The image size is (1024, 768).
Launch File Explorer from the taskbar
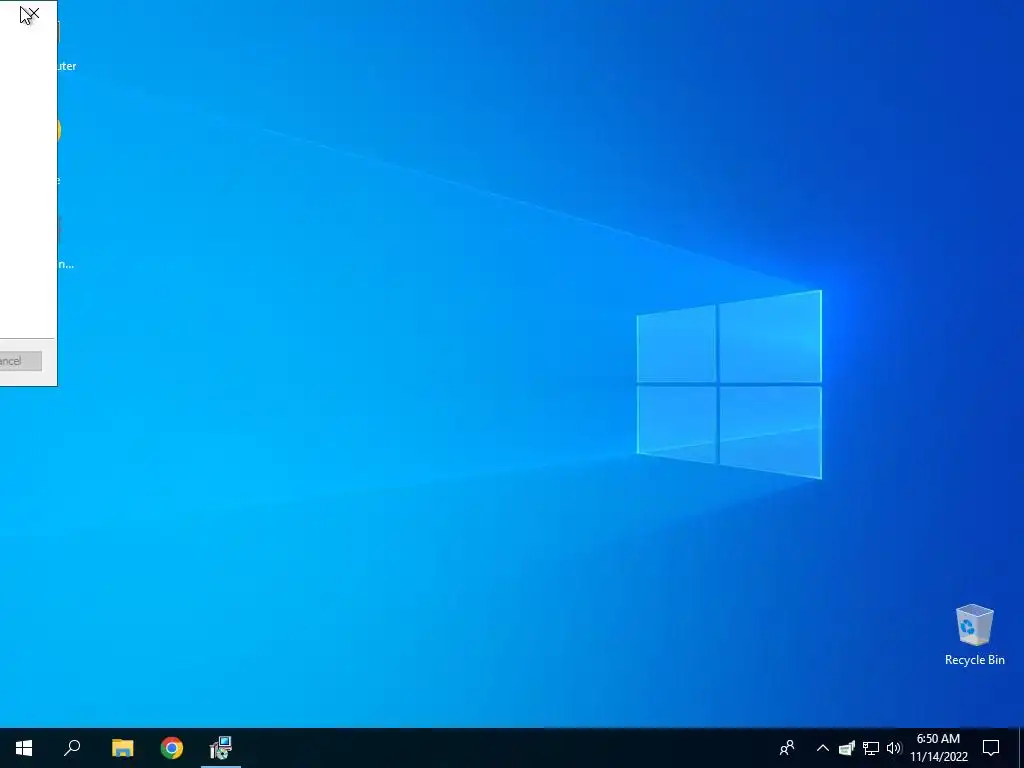click(122, 748)
